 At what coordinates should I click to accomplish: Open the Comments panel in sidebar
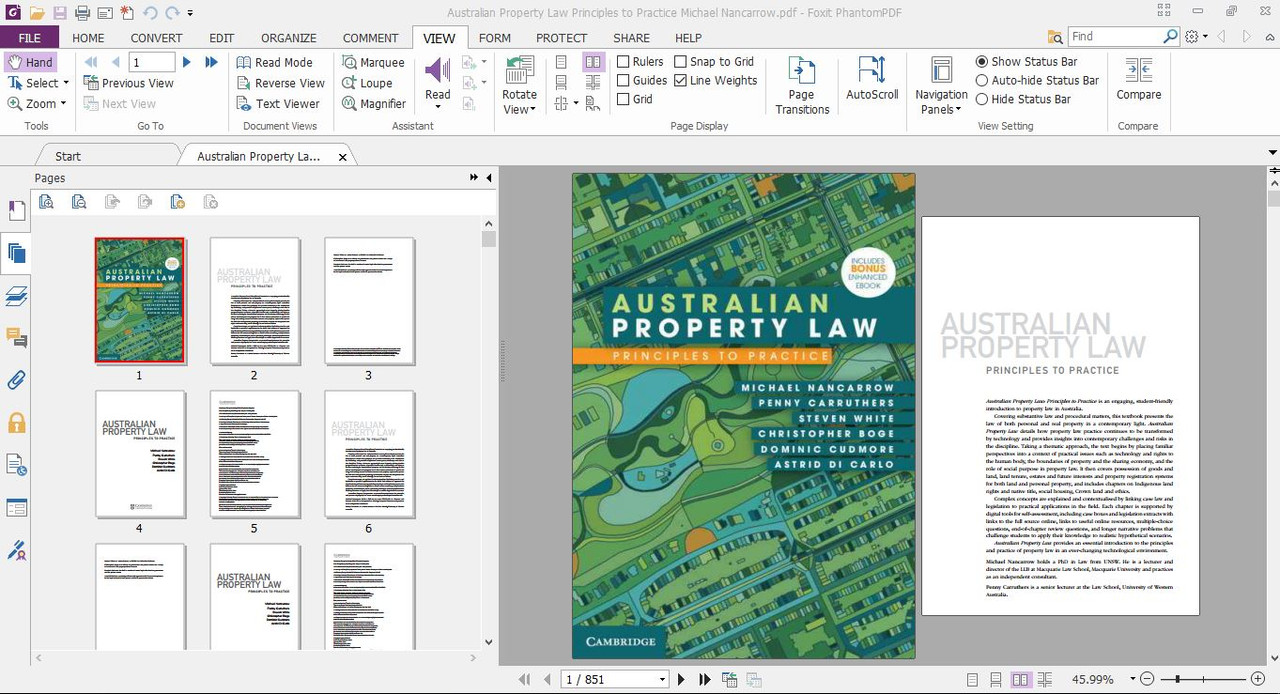click(x=16, y=338)
